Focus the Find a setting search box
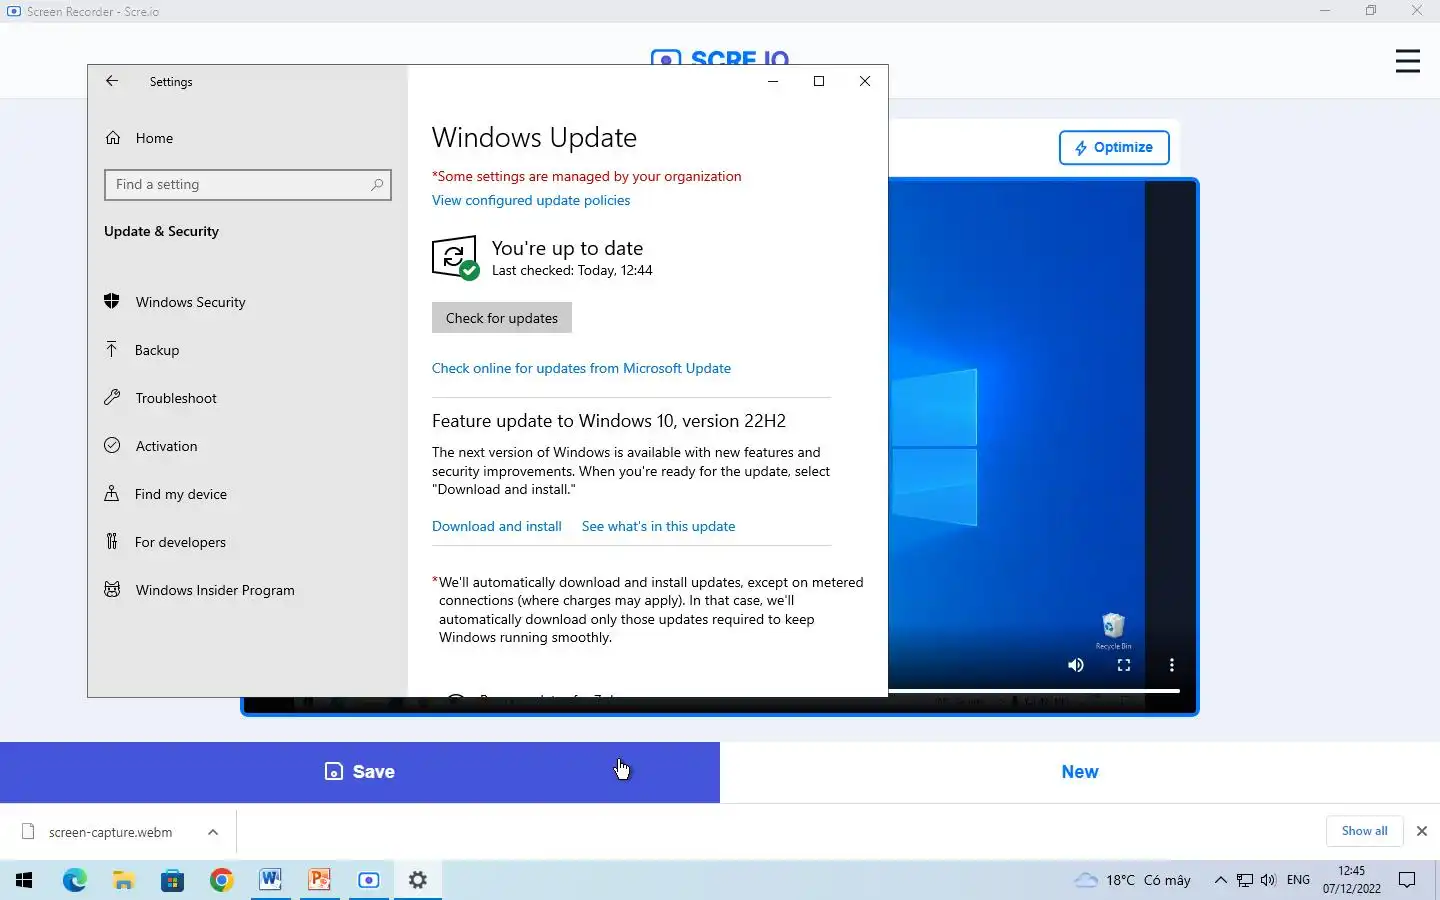1440x900 pixels. 248,184
